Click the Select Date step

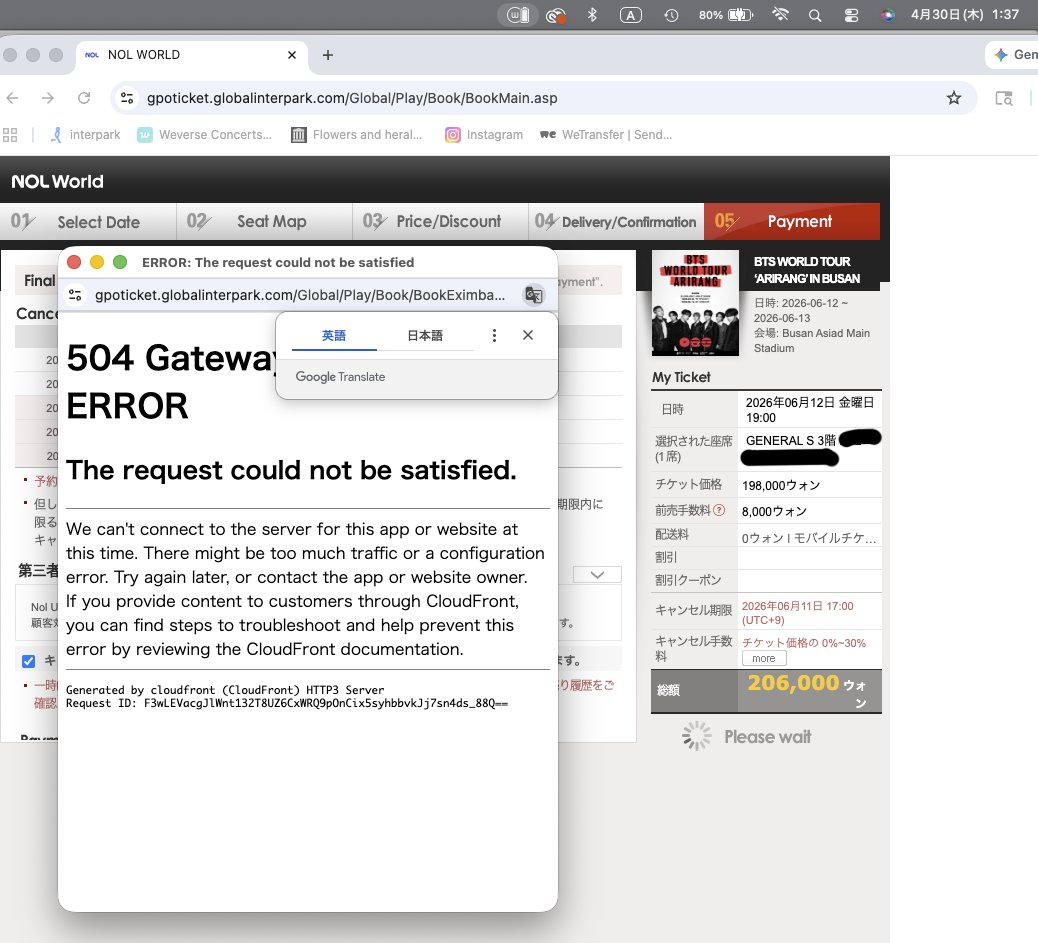click(x=88, y=221)
